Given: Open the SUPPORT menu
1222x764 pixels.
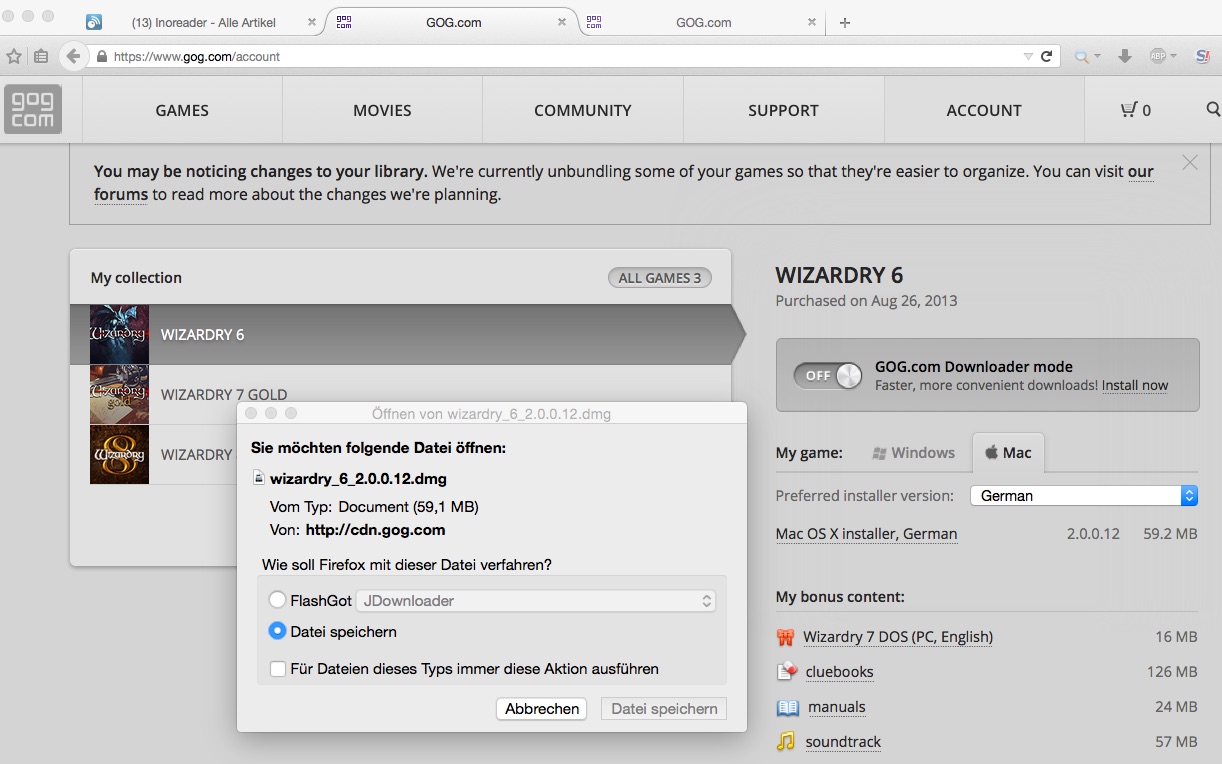Looking at the screenshot, I should pos(783,110).
